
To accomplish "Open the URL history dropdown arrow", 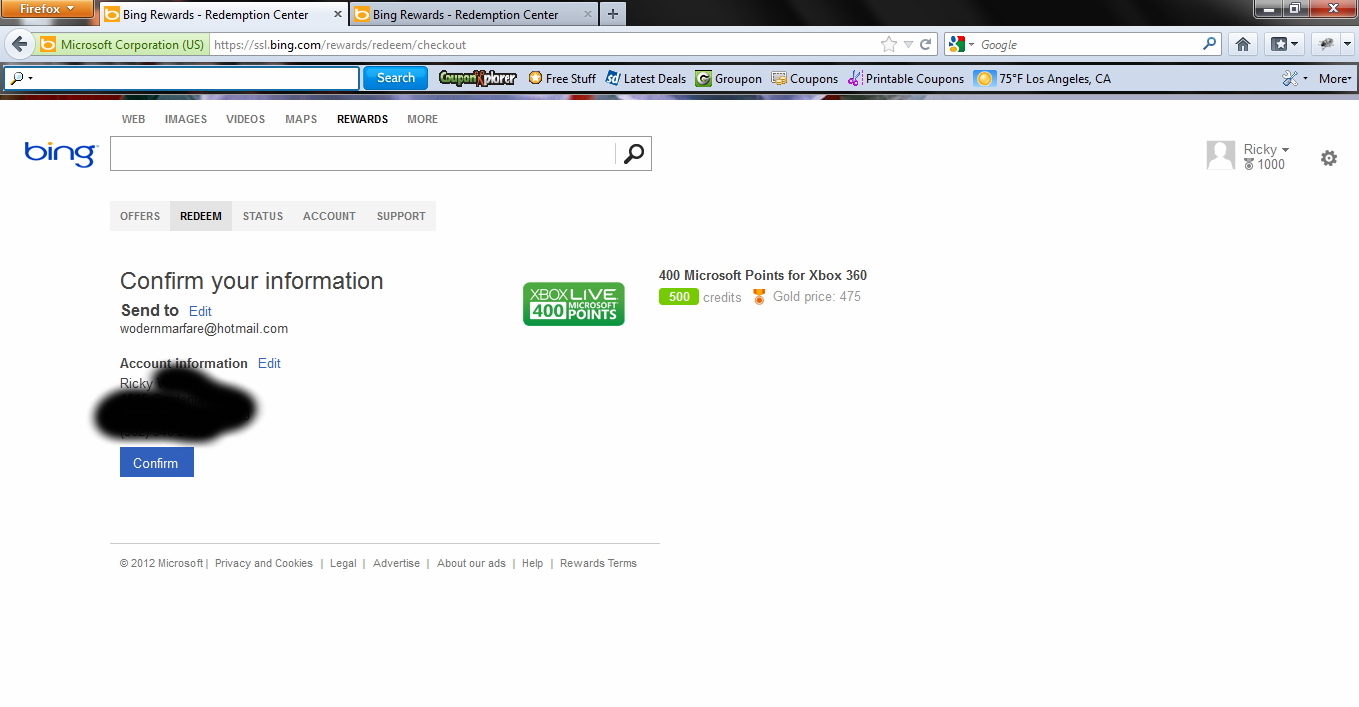I will point(908,45).
